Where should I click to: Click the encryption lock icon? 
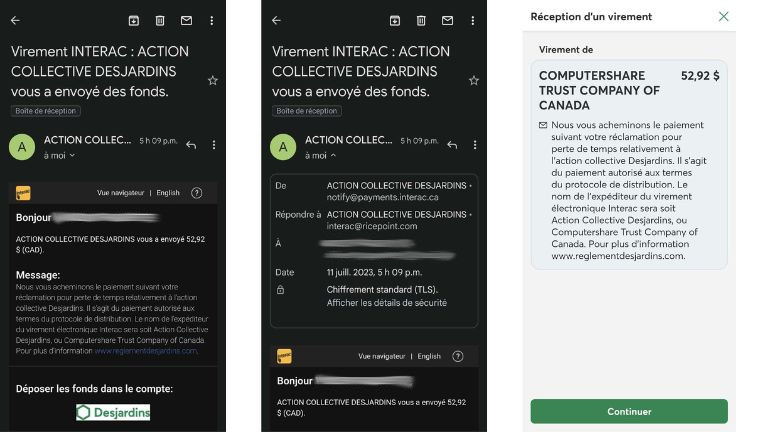280,290
